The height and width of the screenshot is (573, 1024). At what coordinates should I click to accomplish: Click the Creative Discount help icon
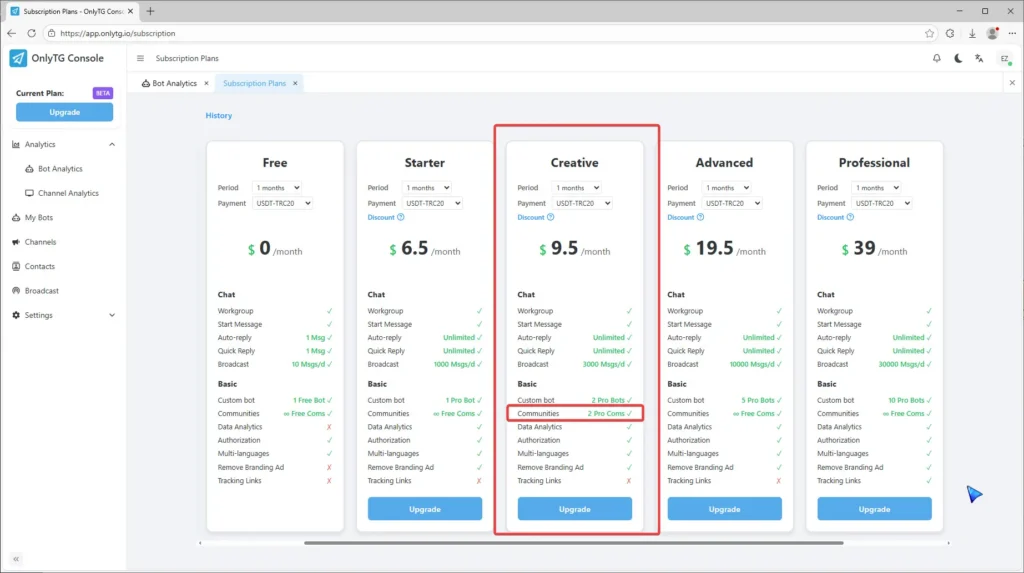551,217
